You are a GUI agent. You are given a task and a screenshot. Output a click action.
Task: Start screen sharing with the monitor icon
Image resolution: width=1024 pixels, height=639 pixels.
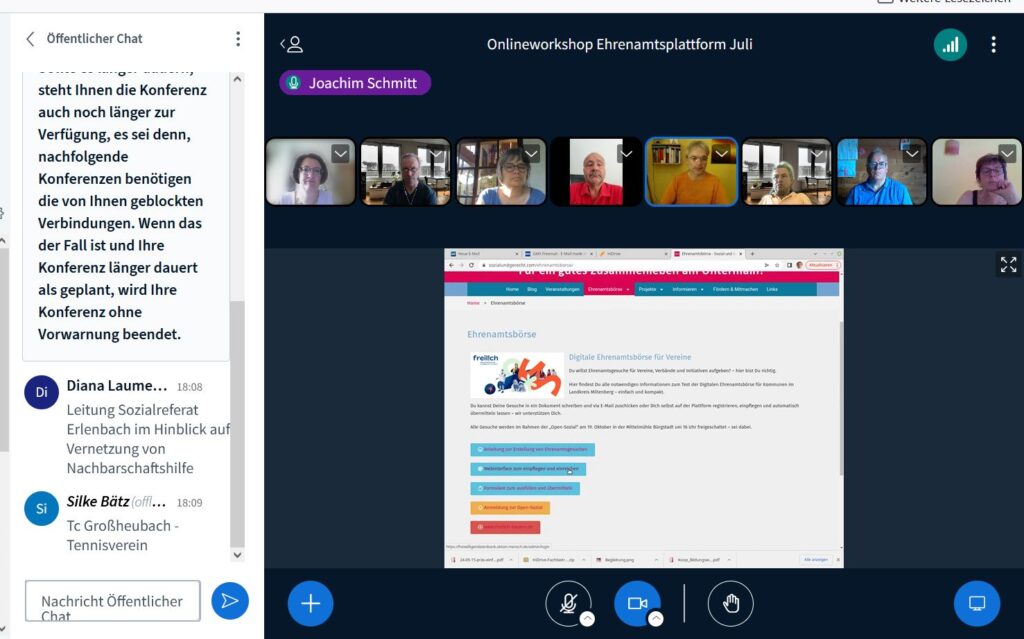977,603
